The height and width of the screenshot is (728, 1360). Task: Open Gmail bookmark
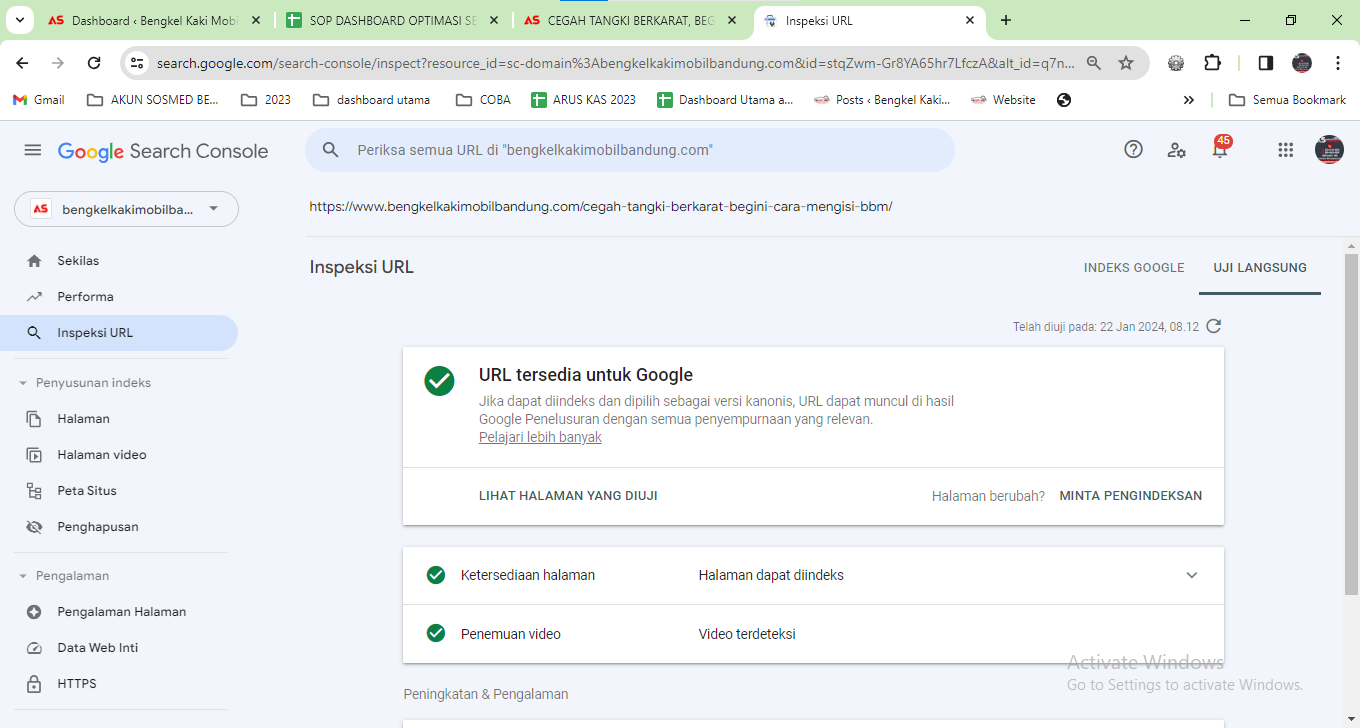pos(38,100)
